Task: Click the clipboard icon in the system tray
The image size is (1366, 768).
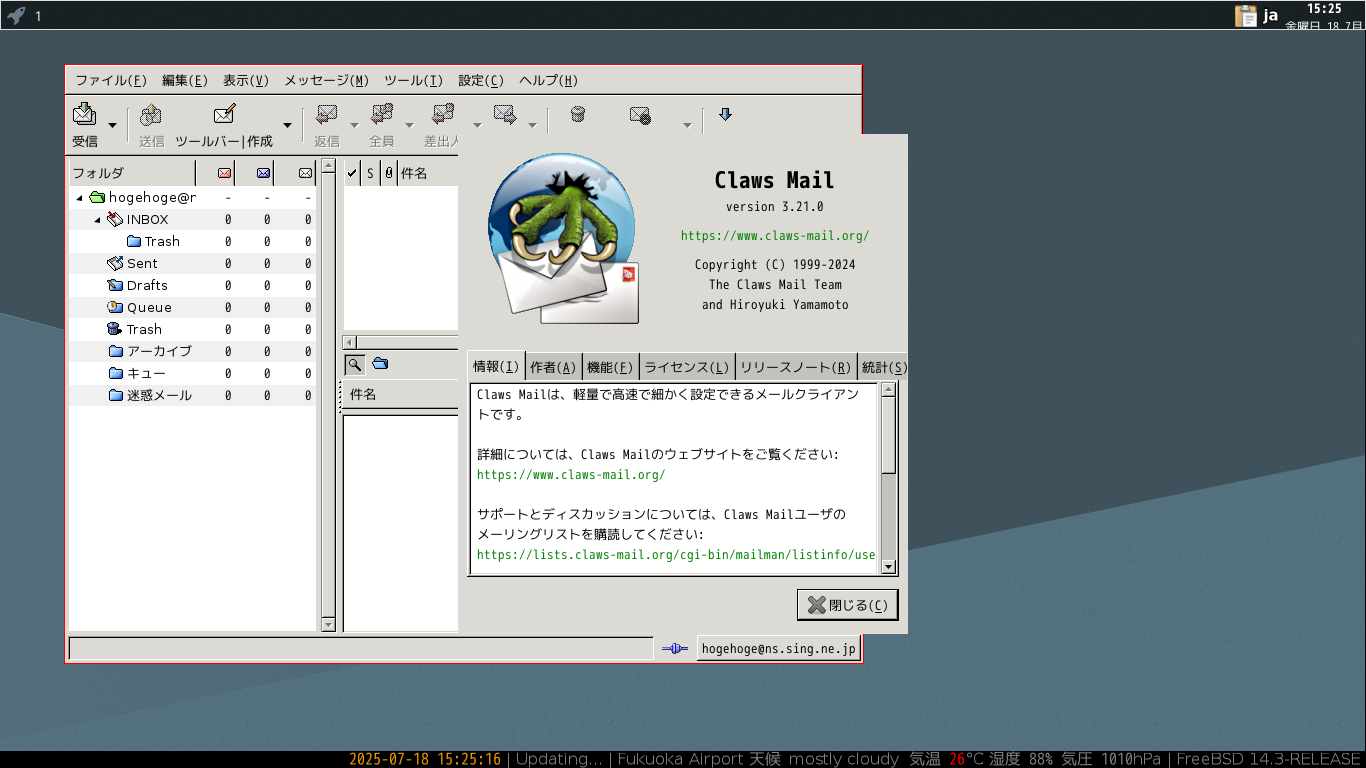Action: coord(1246,15)
